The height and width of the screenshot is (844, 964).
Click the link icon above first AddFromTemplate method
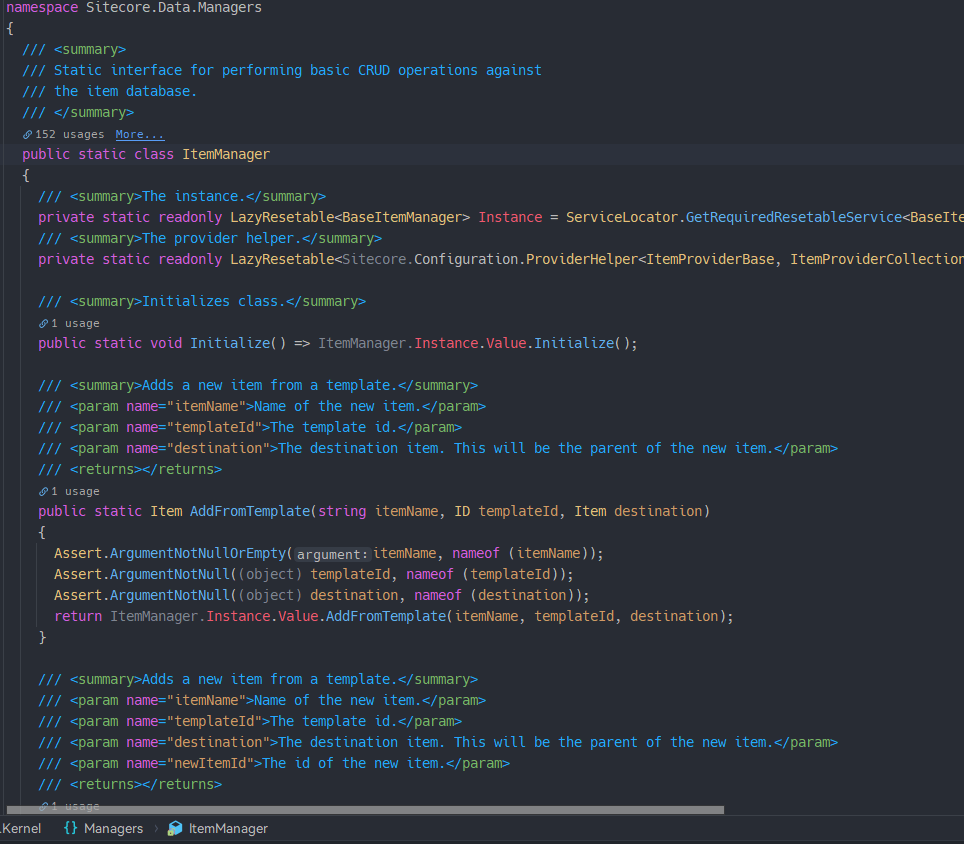[x=44, y=492]
